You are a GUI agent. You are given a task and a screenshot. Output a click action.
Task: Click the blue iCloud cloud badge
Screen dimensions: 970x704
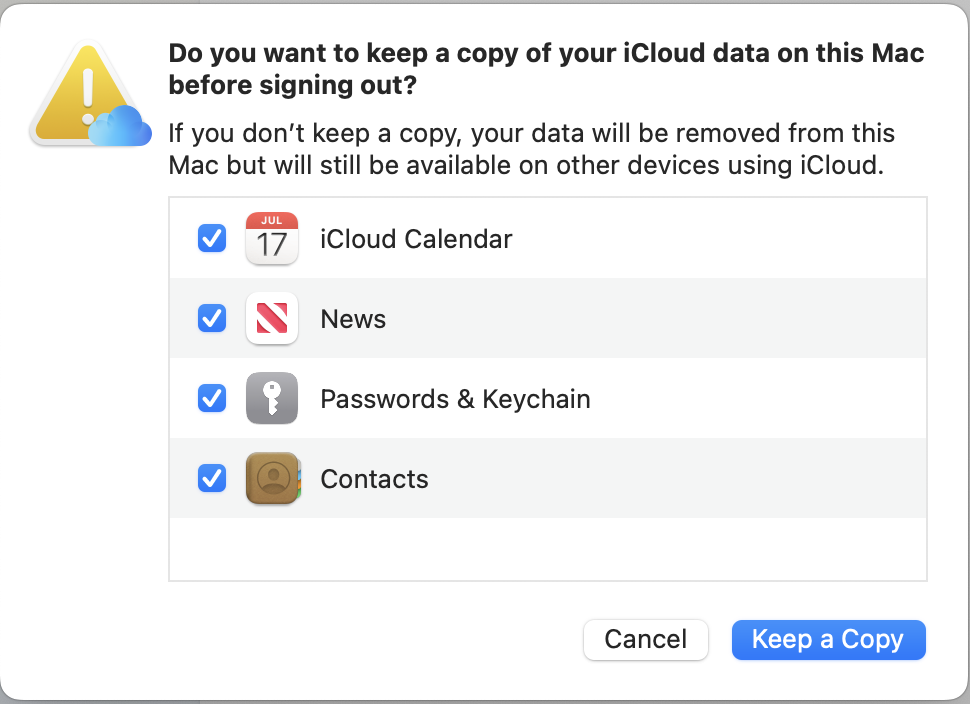pos(120,128)
